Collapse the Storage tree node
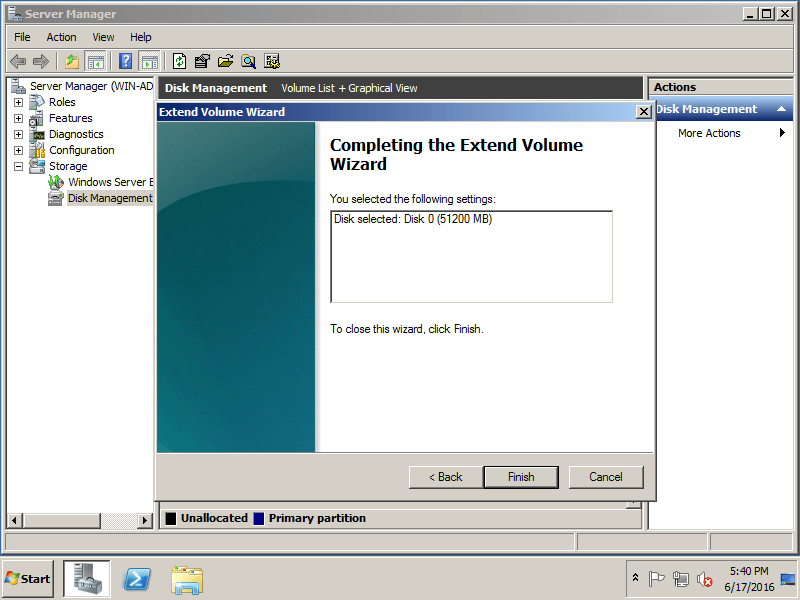Viewport: 800px width, 600px height. 18,166
